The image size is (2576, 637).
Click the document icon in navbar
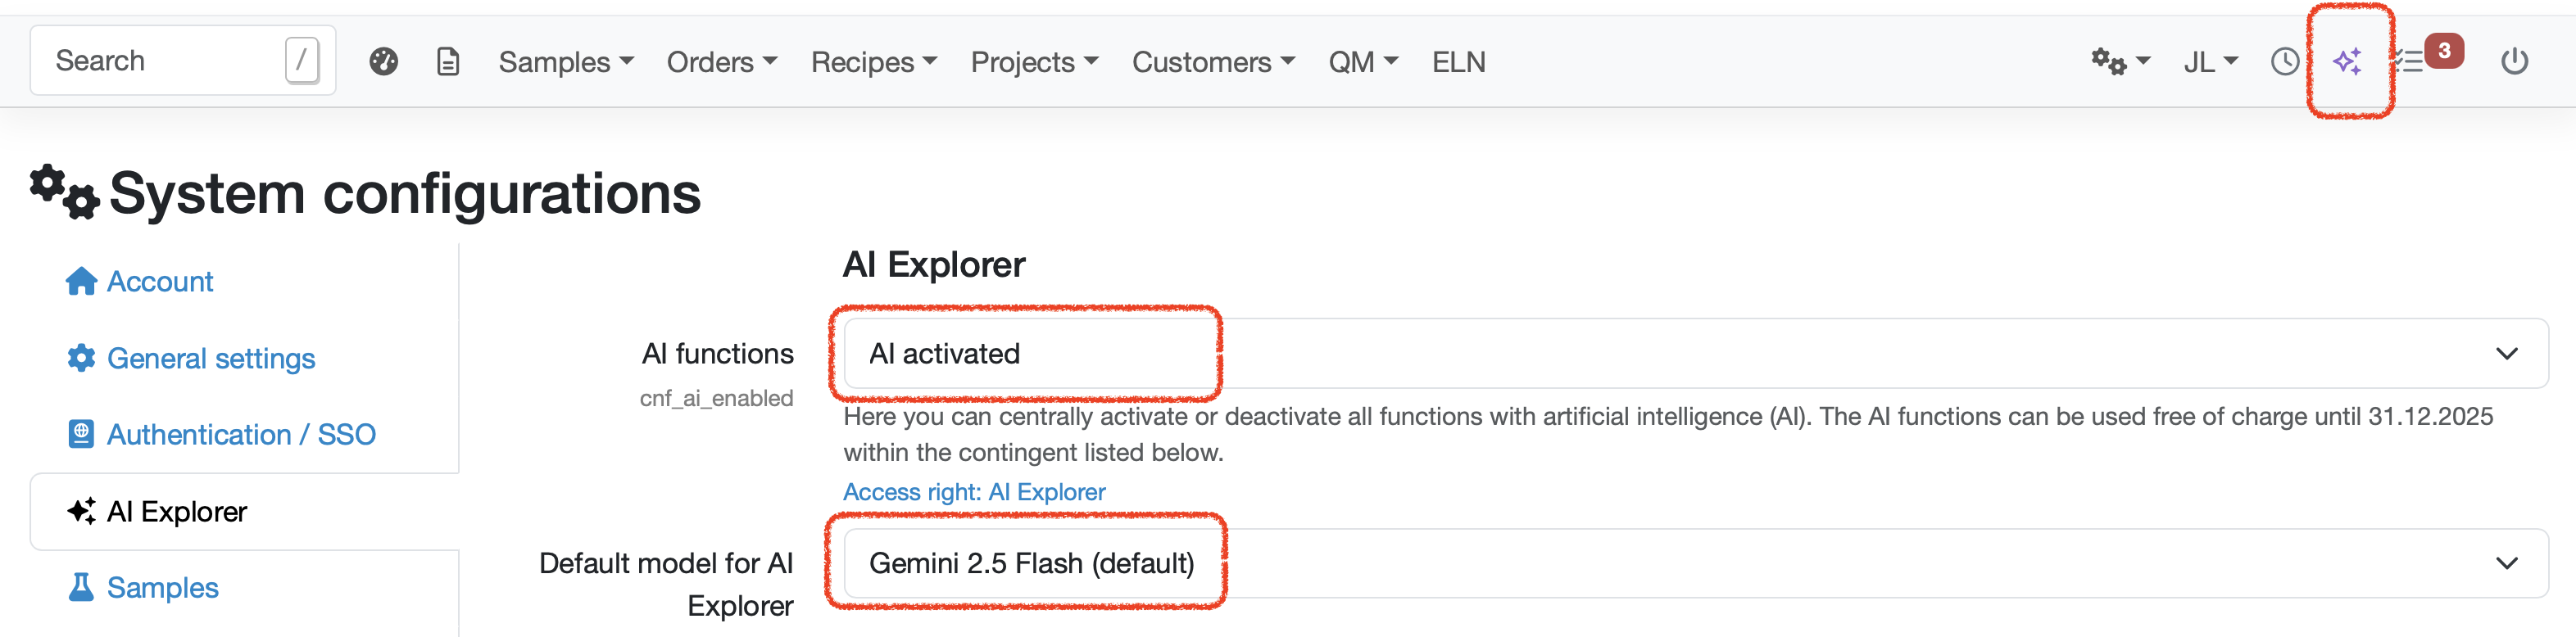[448, 62]
